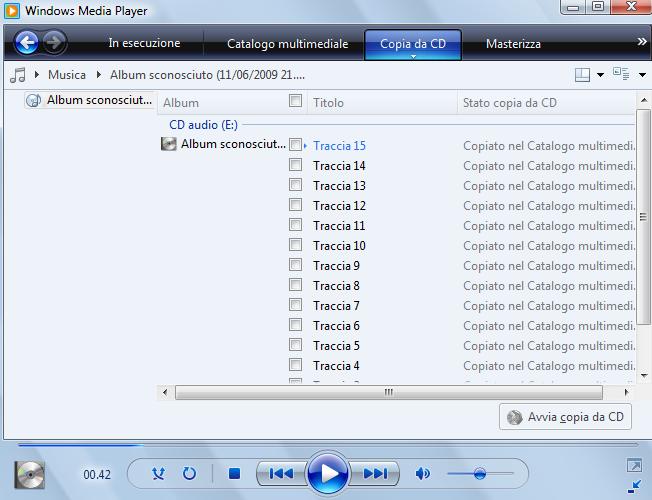Click the vertical scrollbar up arrow
The height and width of the screenshot is (500, 652).
pyautogui.click(x=644, y=100)
